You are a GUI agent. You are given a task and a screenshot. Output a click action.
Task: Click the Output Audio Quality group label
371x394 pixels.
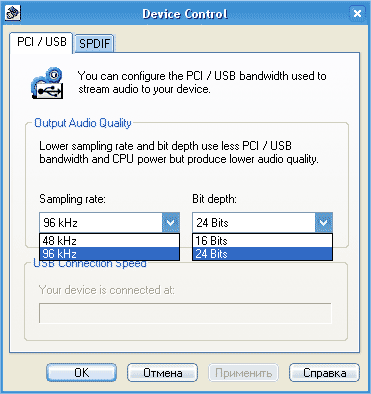(x=83, y=123)
